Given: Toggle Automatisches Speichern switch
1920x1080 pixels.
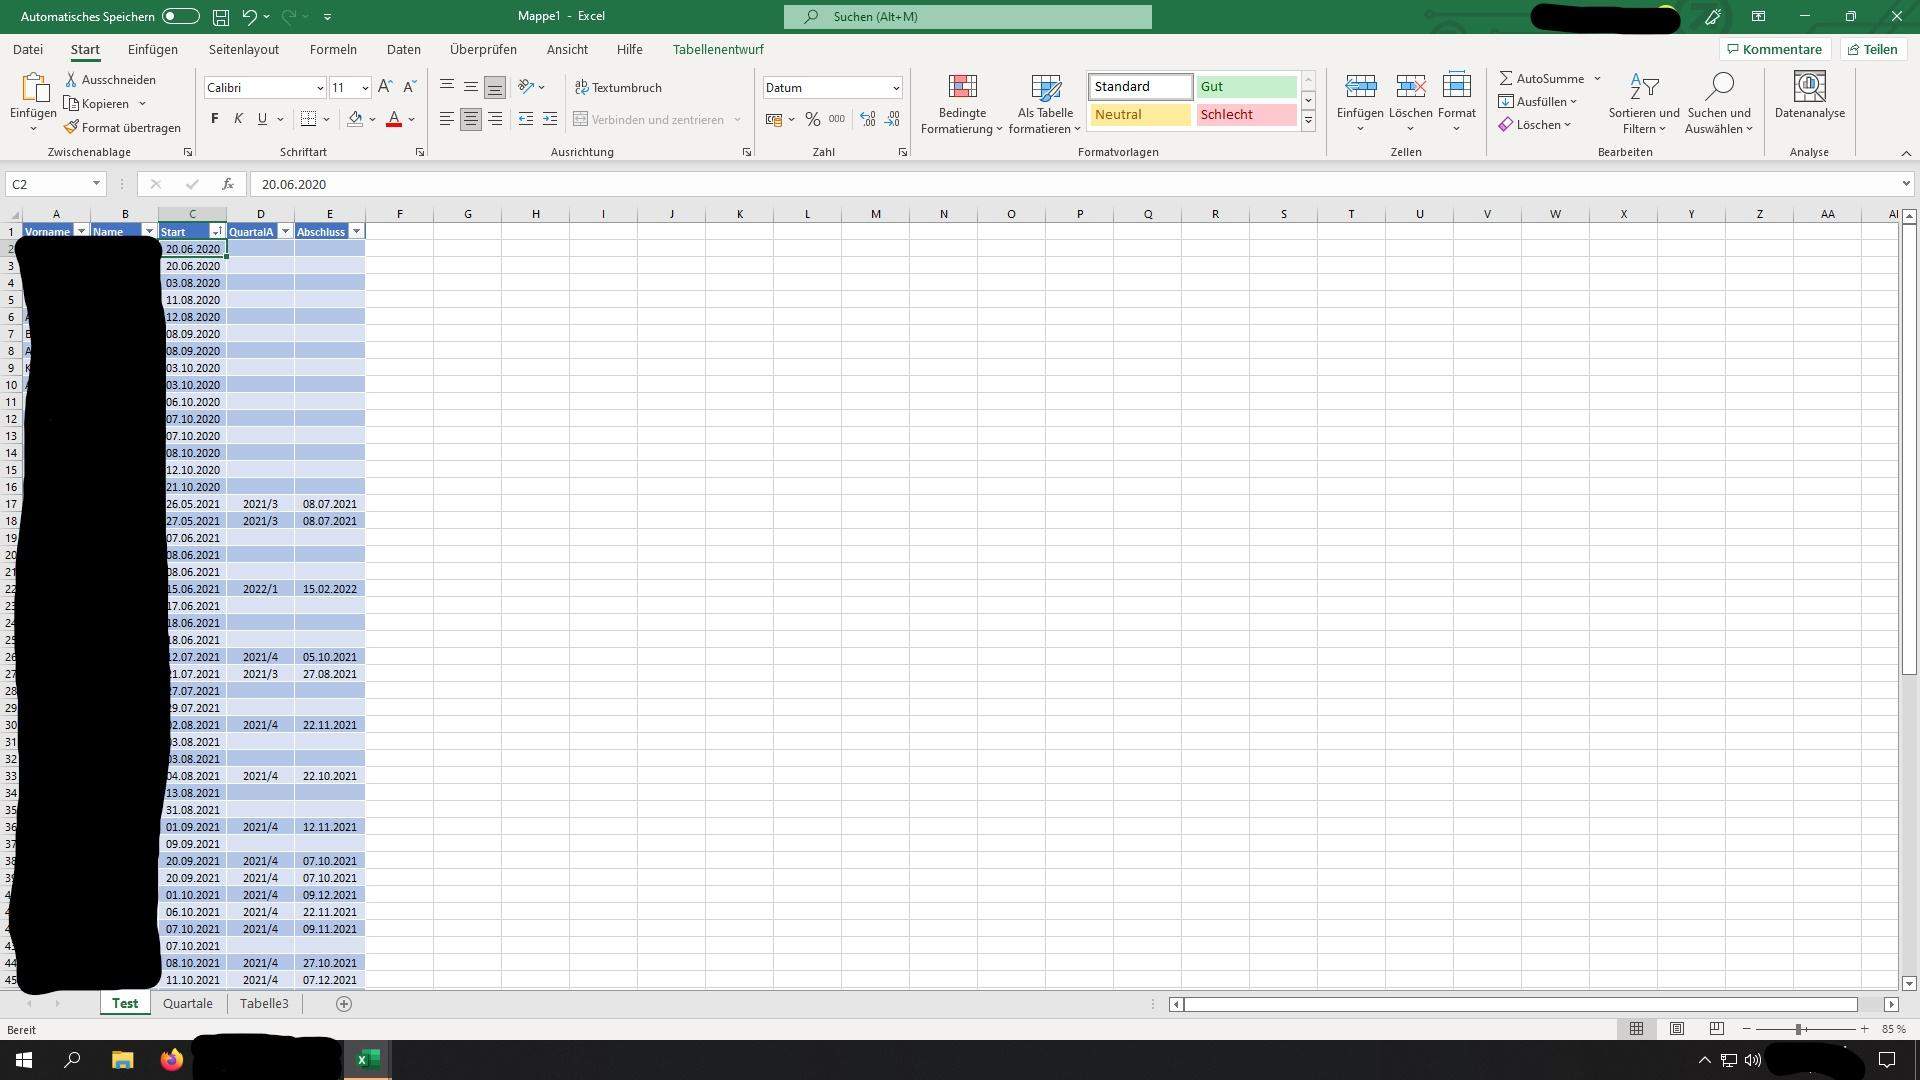Looking at the screenshot, I should pos(180,17).
